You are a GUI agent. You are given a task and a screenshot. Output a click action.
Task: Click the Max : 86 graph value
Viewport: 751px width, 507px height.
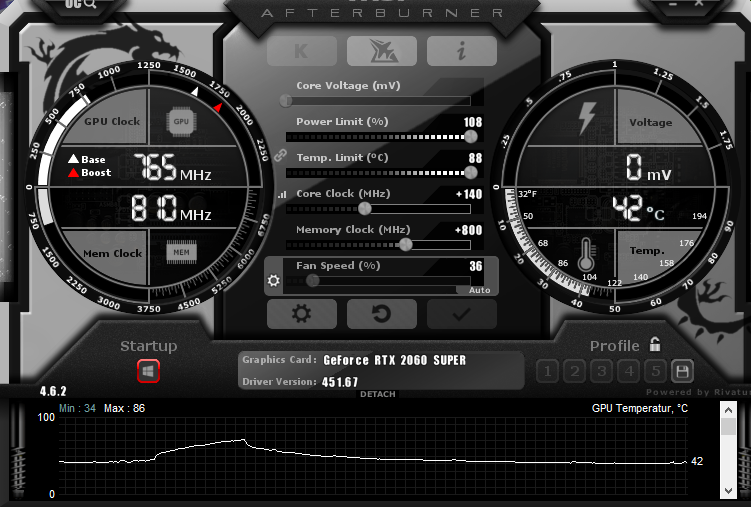coord(125,408)
